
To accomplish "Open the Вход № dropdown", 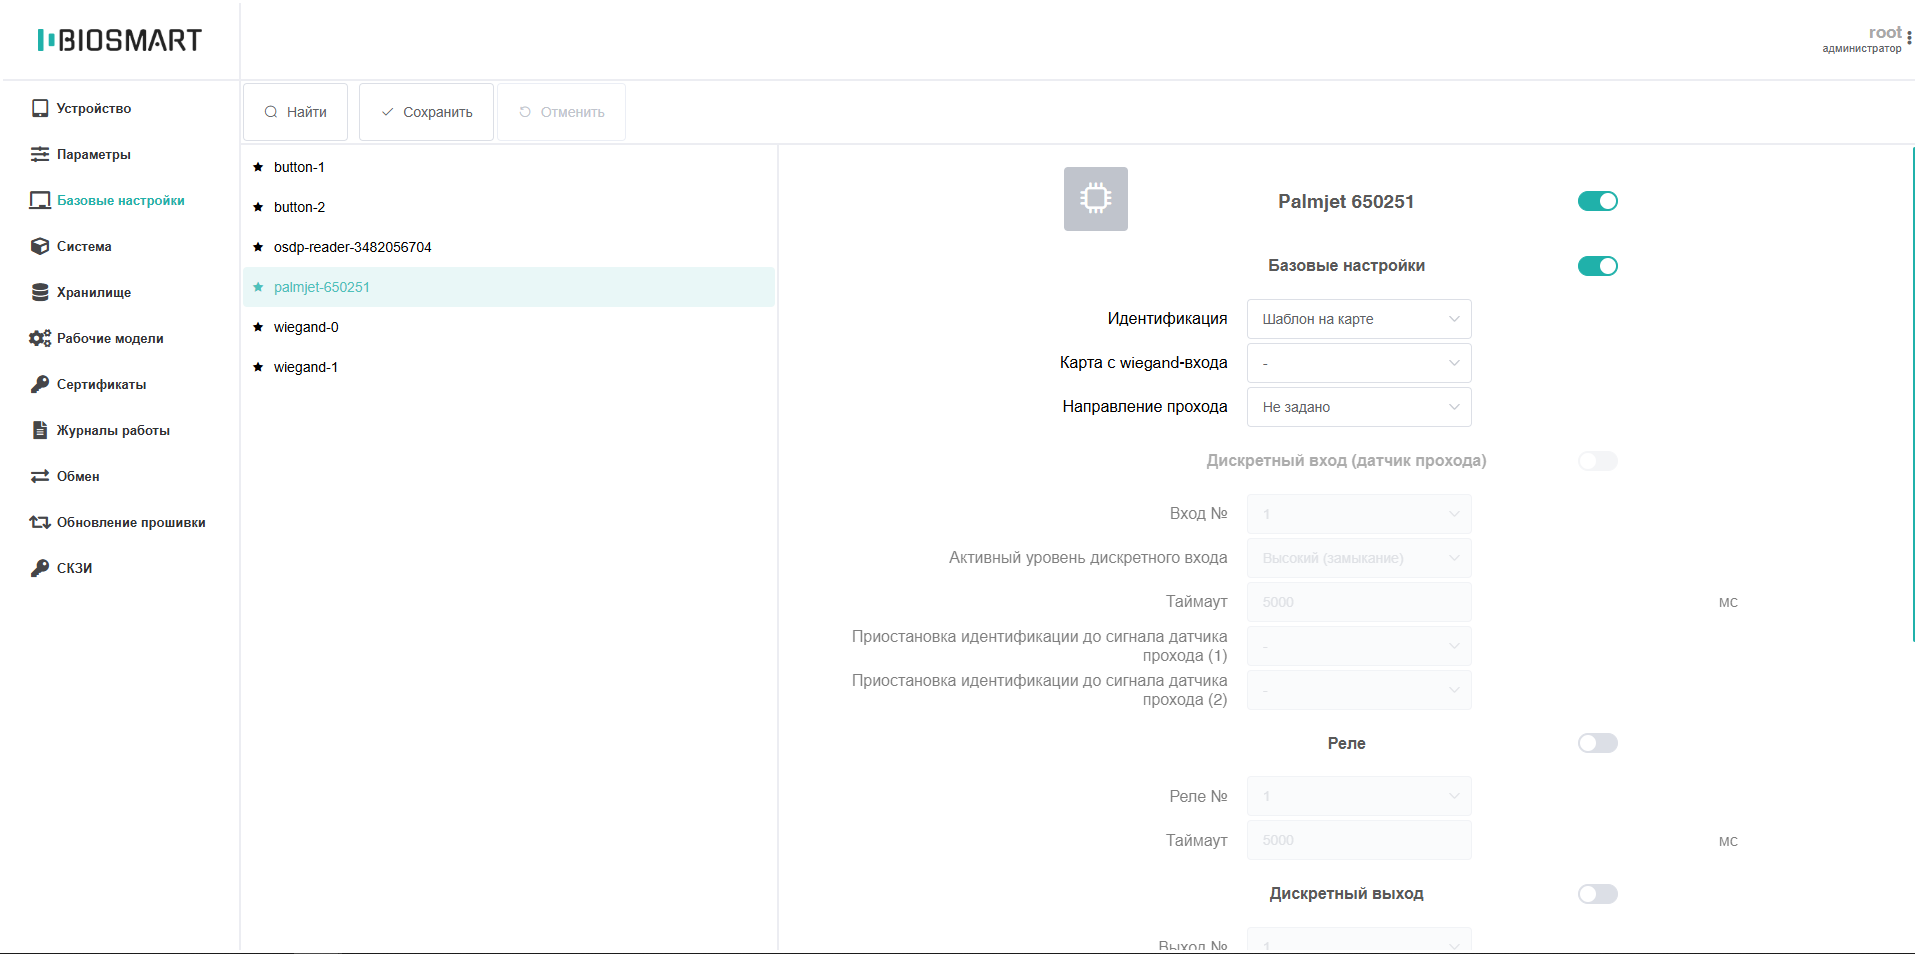I will 1359,514.
